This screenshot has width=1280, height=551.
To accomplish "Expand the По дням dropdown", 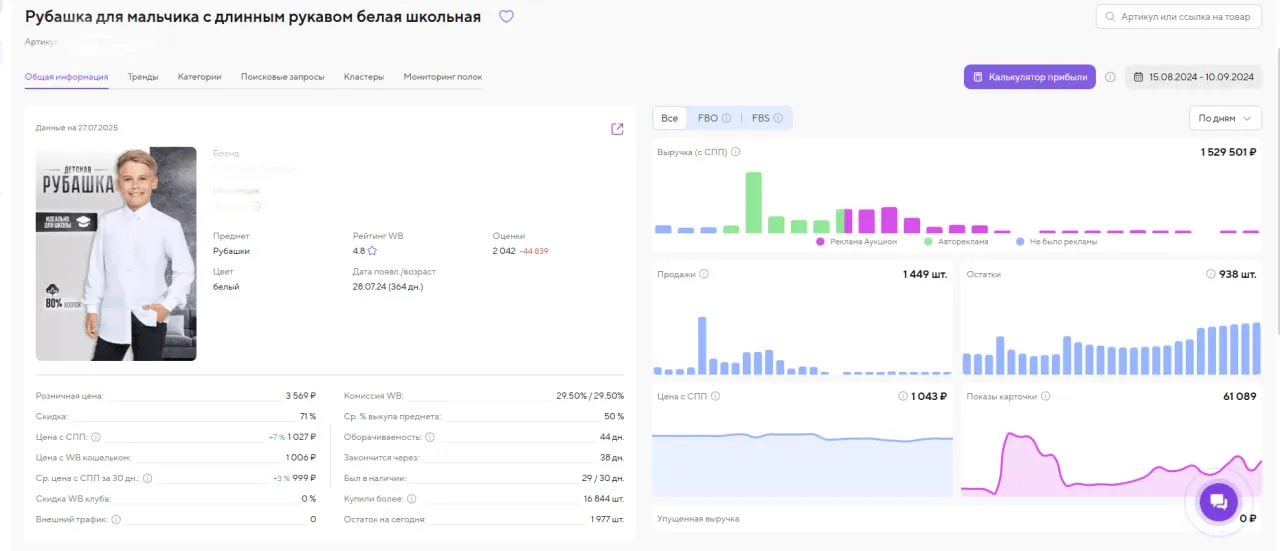I will click(x=1224, y=118).
